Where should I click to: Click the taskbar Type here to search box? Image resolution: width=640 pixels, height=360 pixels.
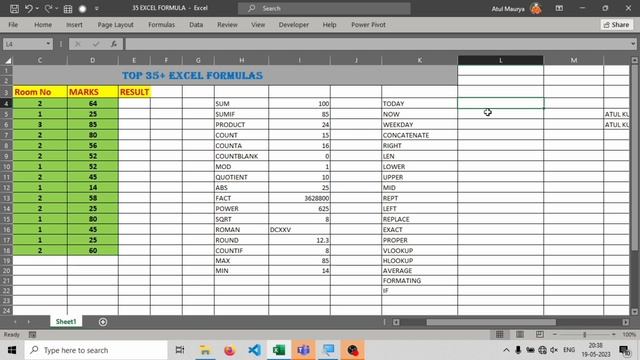[x=96, y=350]
